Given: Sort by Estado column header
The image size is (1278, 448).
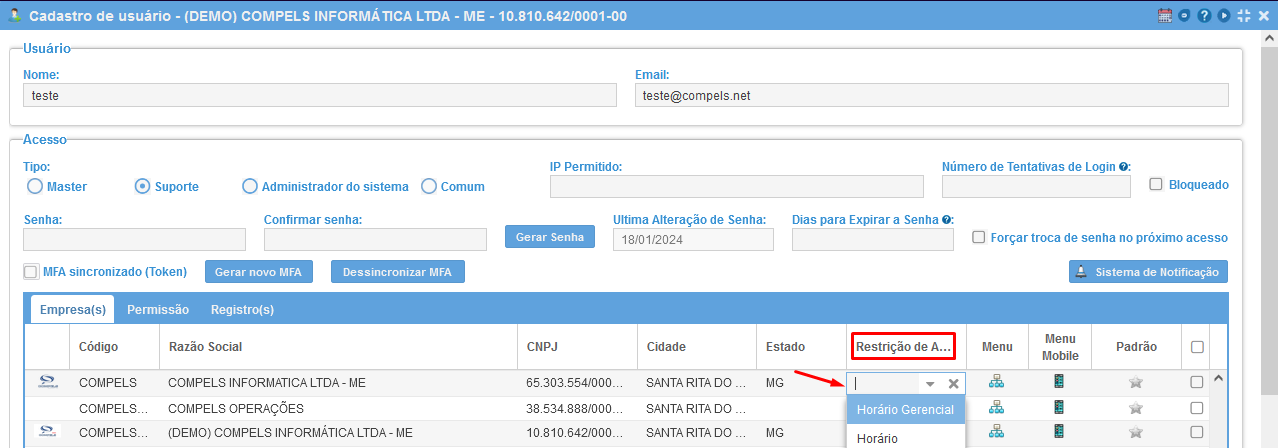Looking at the screenshot, I should (801, 347).
